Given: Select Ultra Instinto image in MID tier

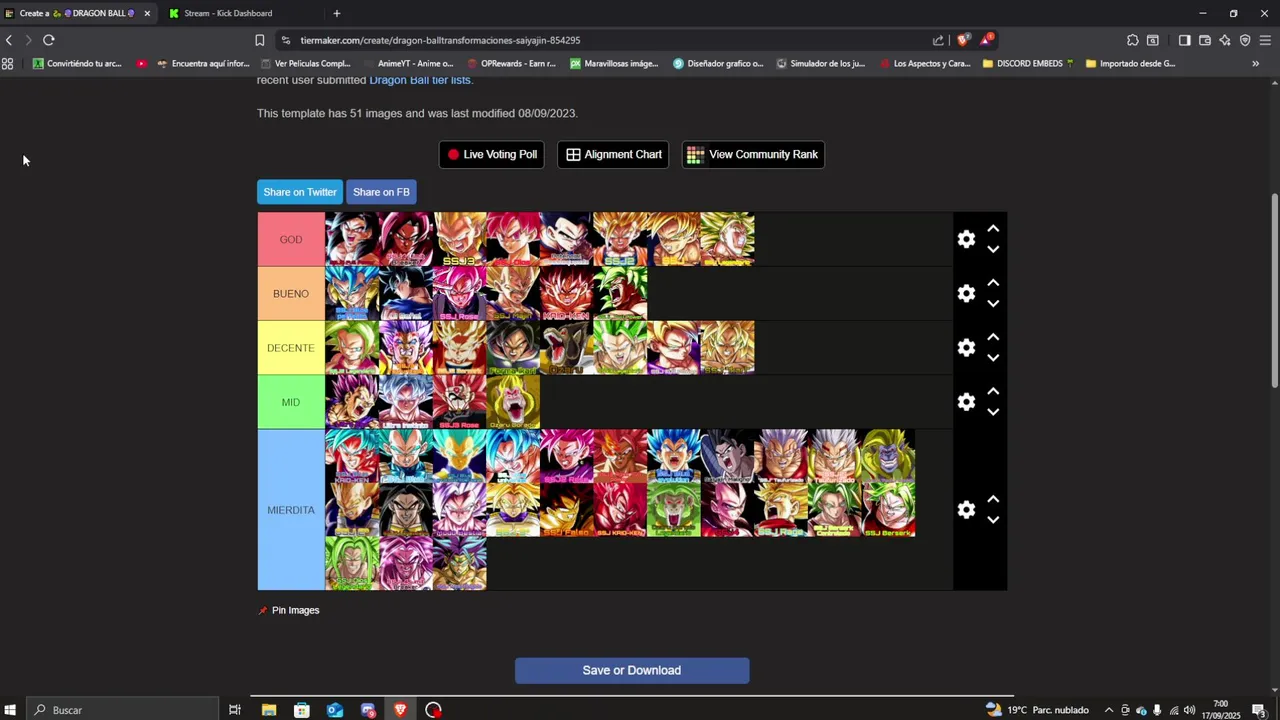Looking at the screenshot, I should [x=406, y=401].
